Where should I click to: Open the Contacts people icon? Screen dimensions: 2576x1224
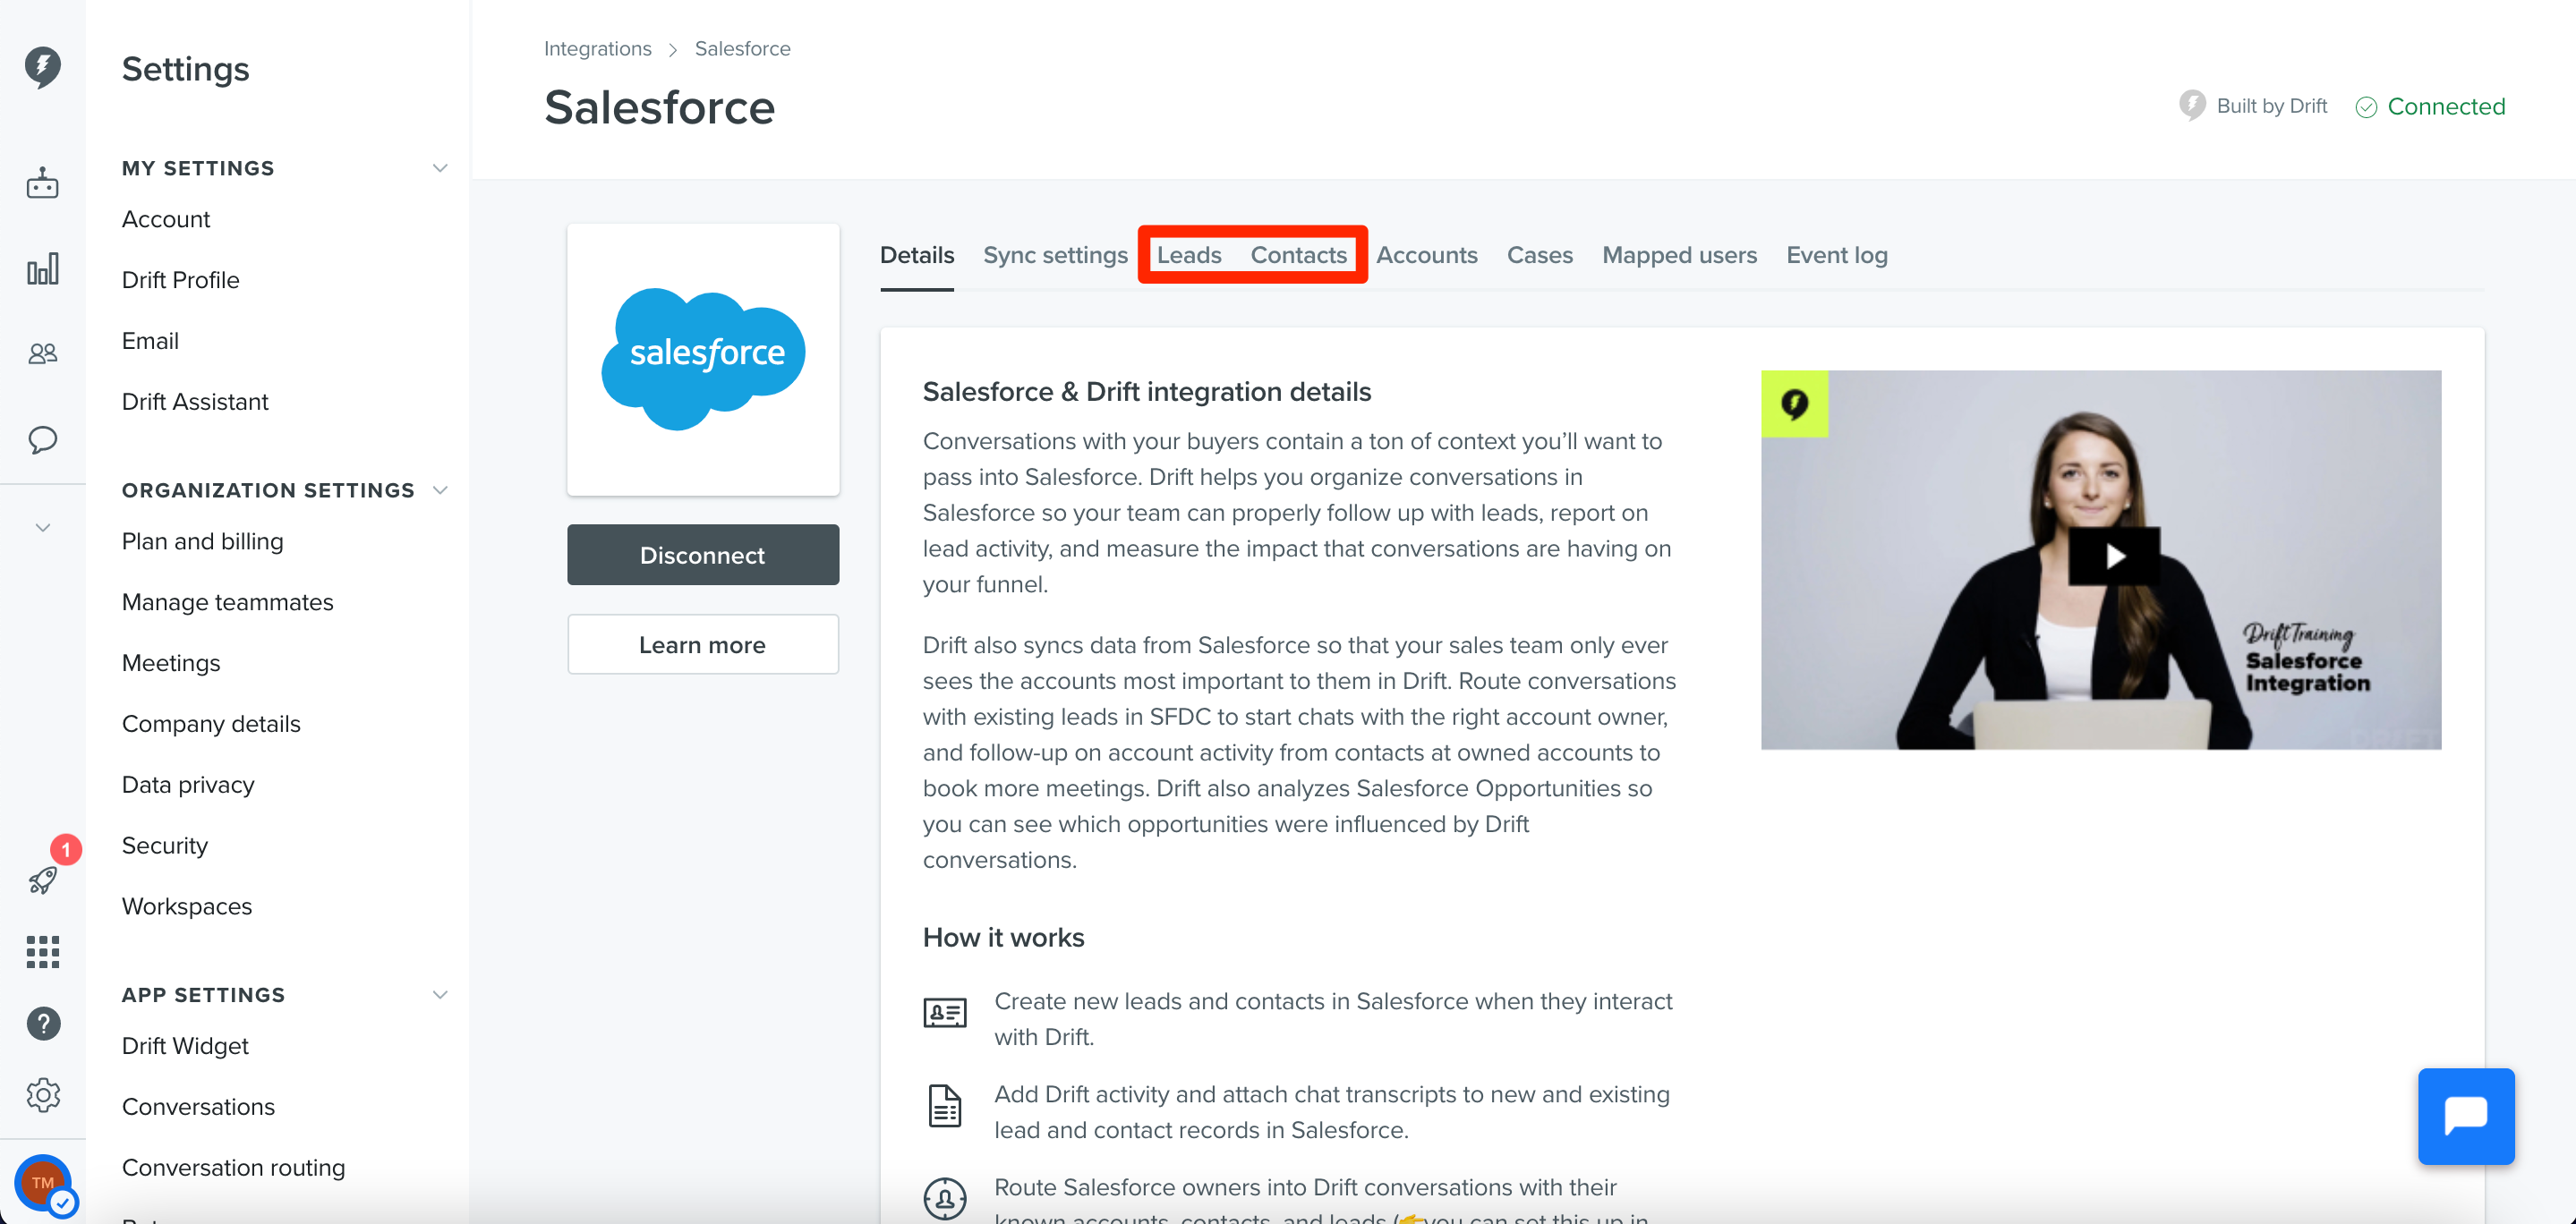point(42,353)
